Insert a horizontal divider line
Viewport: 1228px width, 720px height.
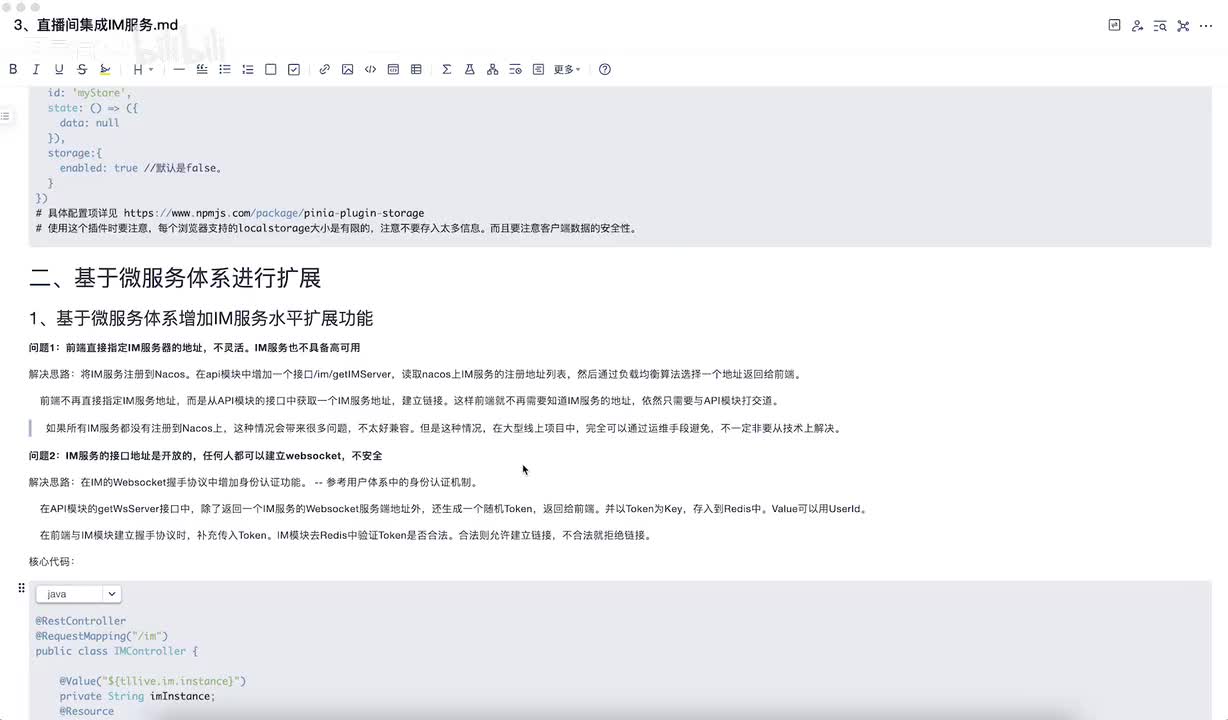(179, 69)
